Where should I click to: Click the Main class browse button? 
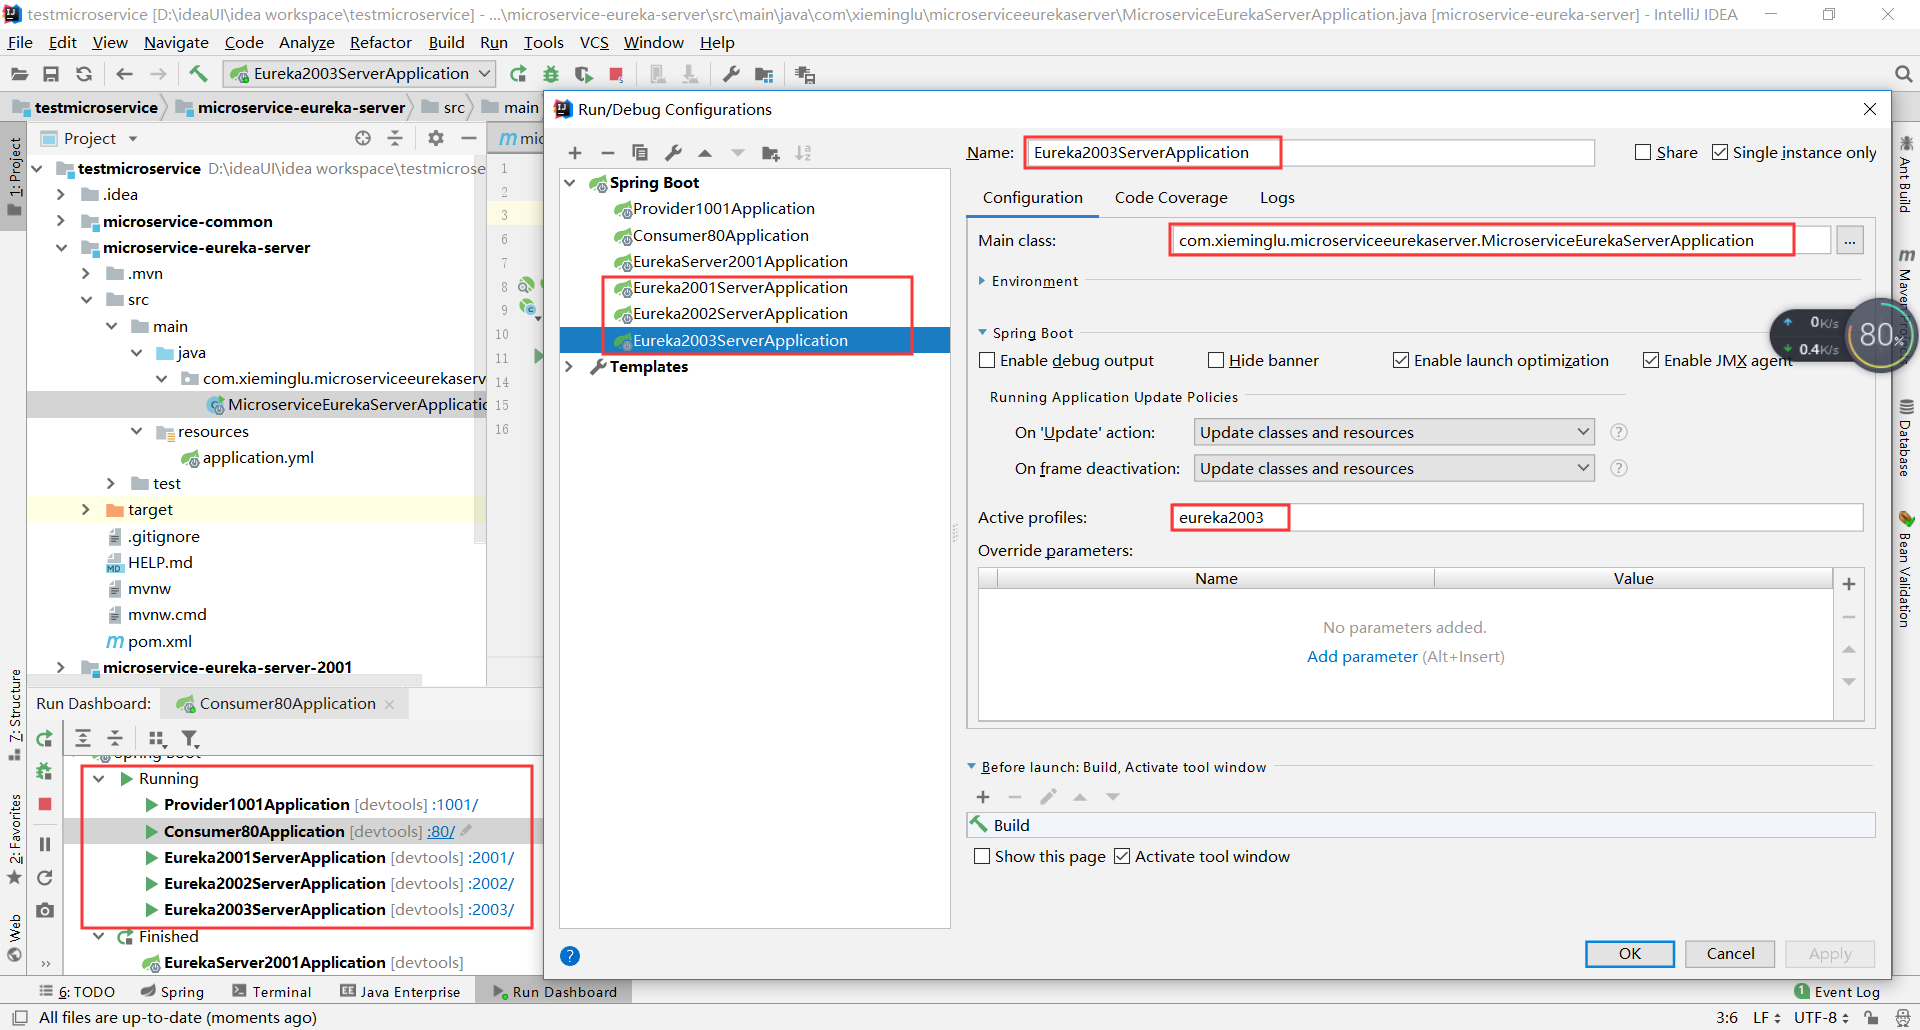[x=1850, y=241]
